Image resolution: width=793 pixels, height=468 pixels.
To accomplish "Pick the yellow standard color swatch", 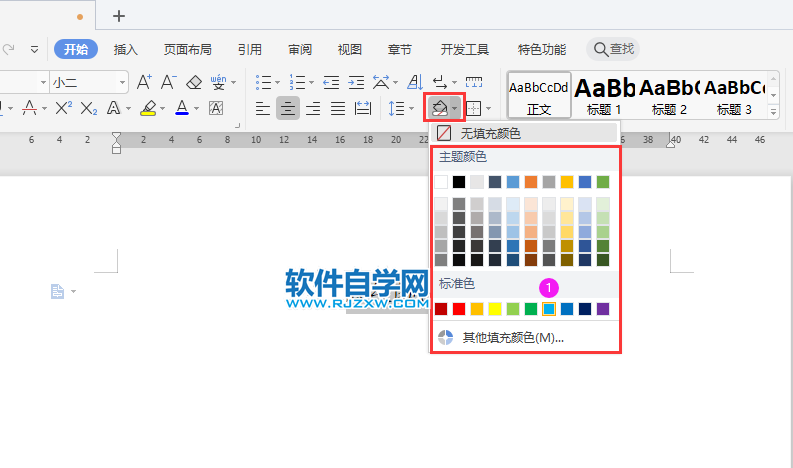I will (x=495, y=309).
